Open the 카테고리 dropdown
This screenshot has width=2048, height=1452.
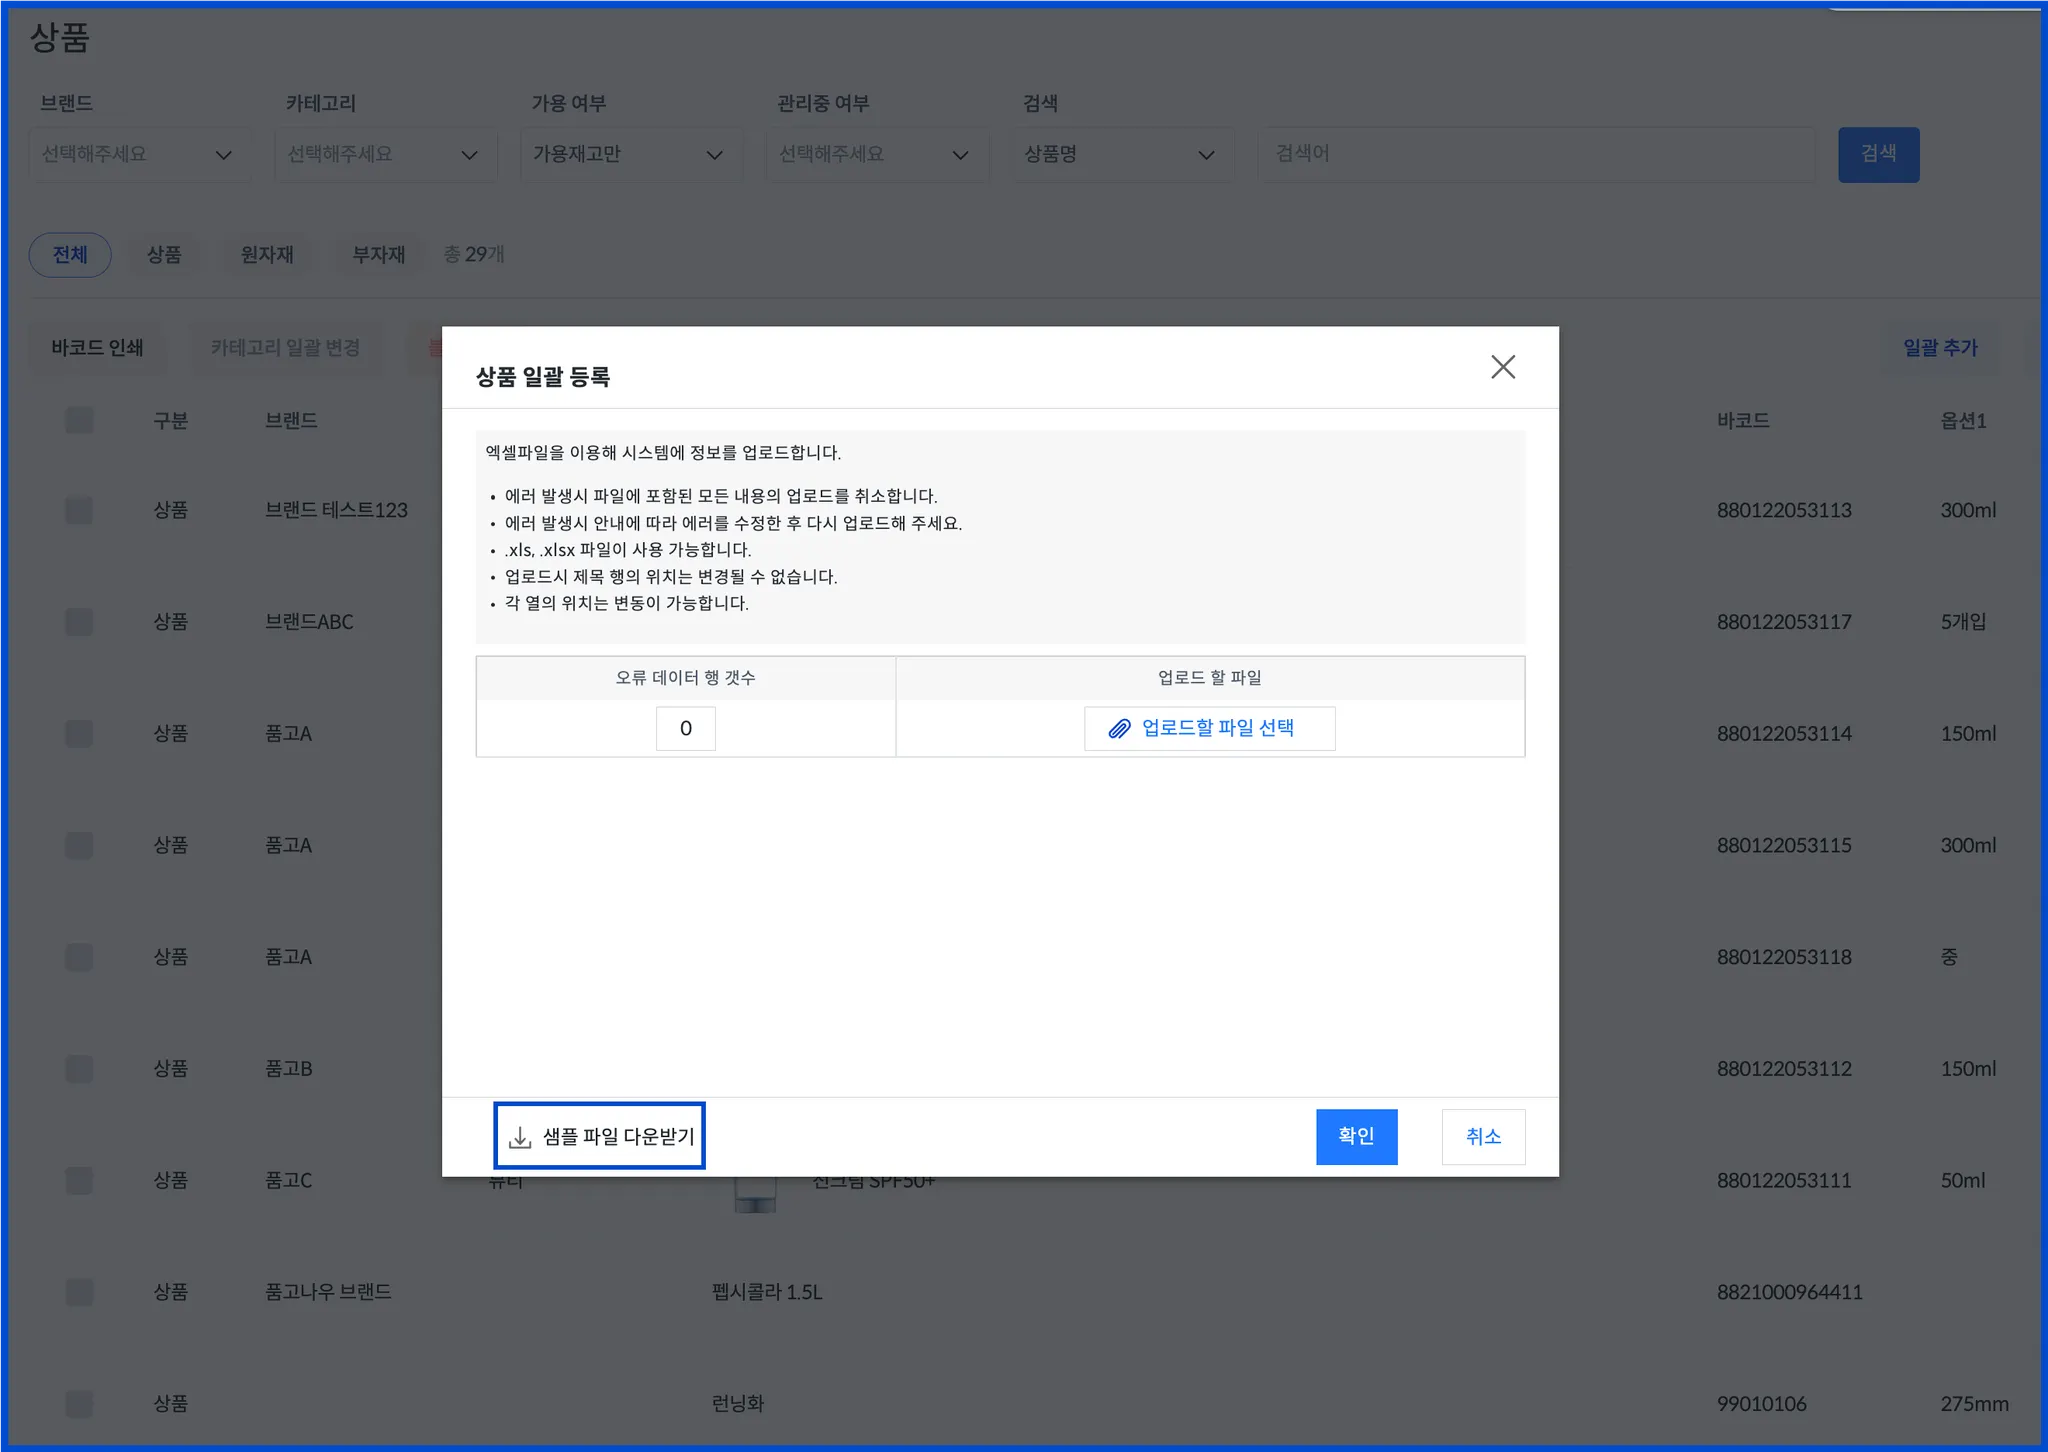tap(385, 155)
